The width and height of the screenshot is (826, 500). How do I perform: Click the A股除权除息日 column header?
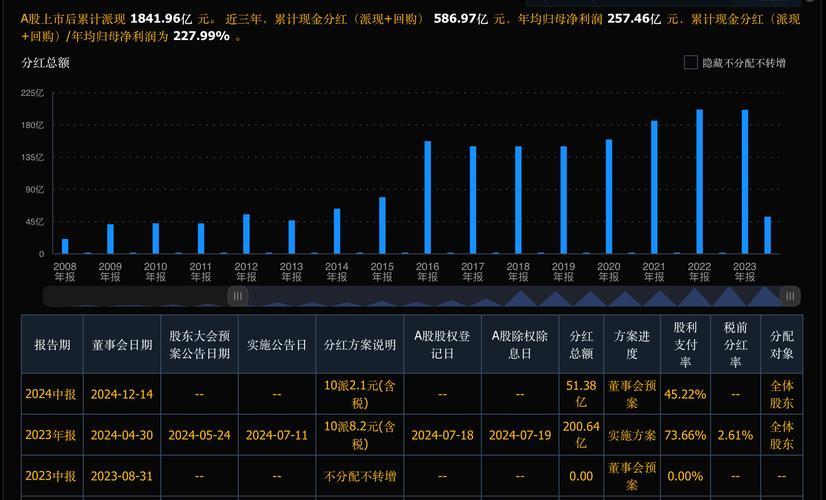(x=520, y=345)
